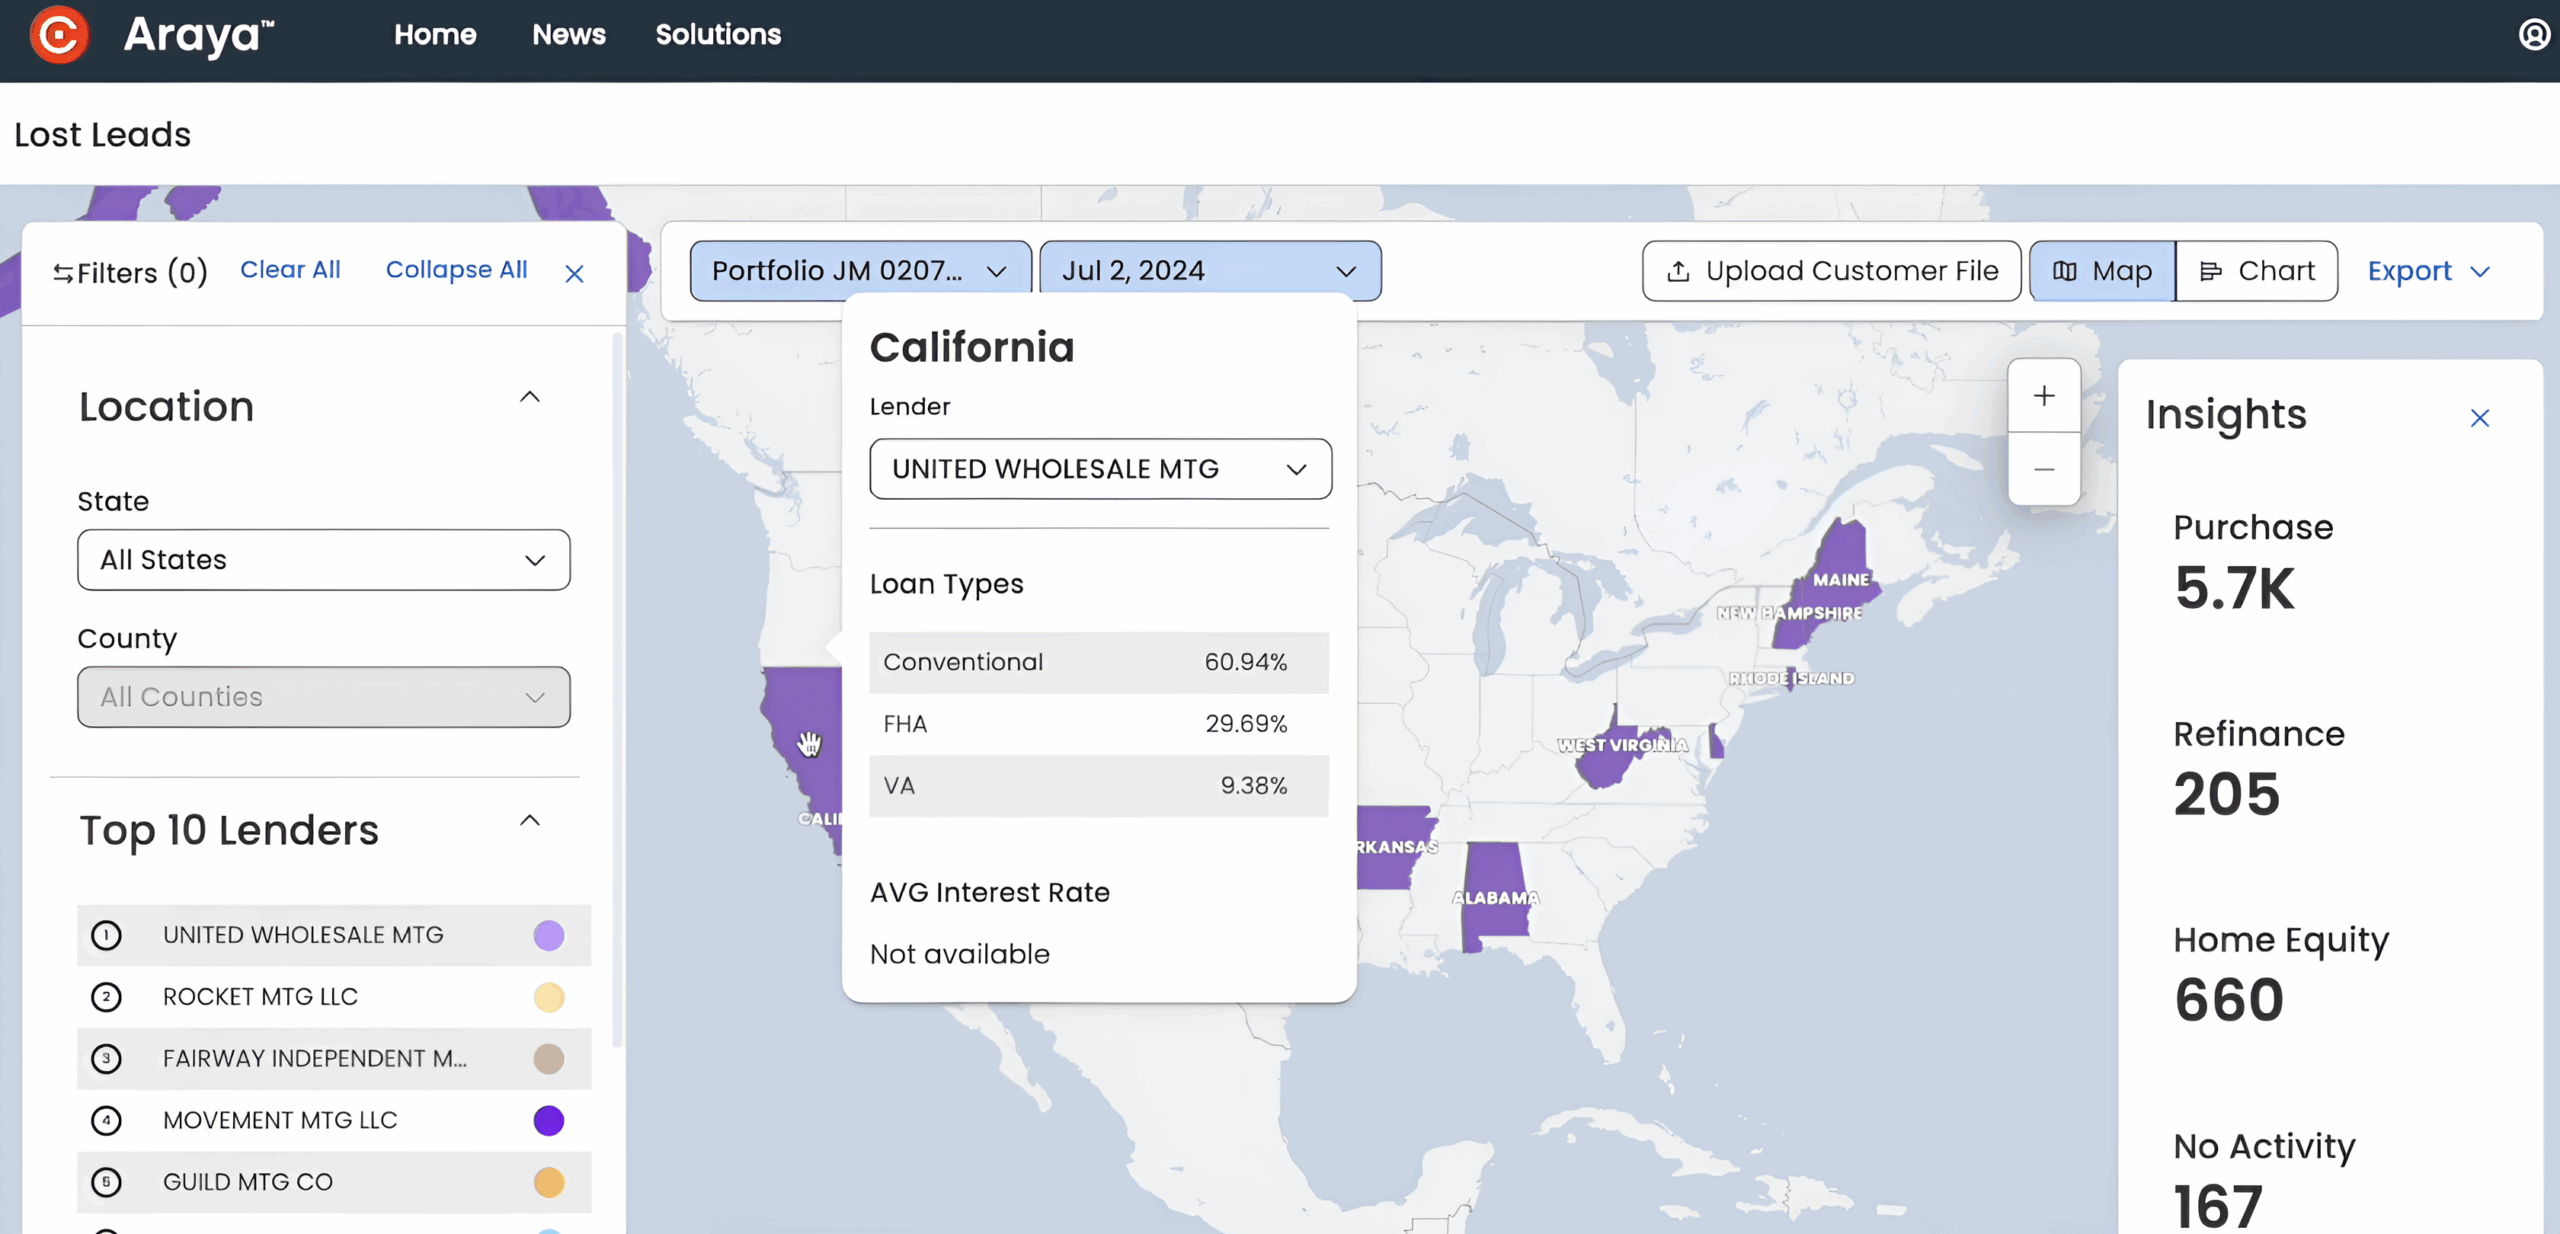
Task: Click the Conventional loan type row
Action: coord(1099,662)
